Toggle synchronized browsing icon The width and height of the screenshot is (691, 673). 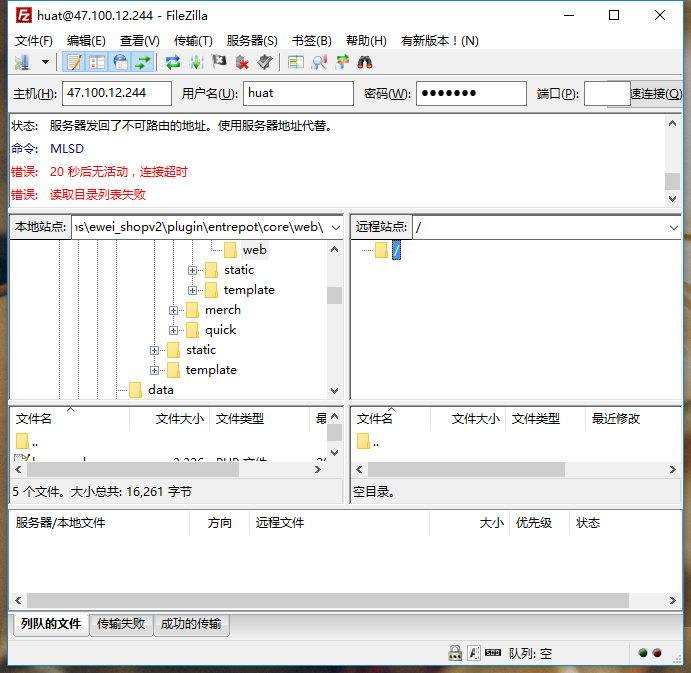coord(342,62)
